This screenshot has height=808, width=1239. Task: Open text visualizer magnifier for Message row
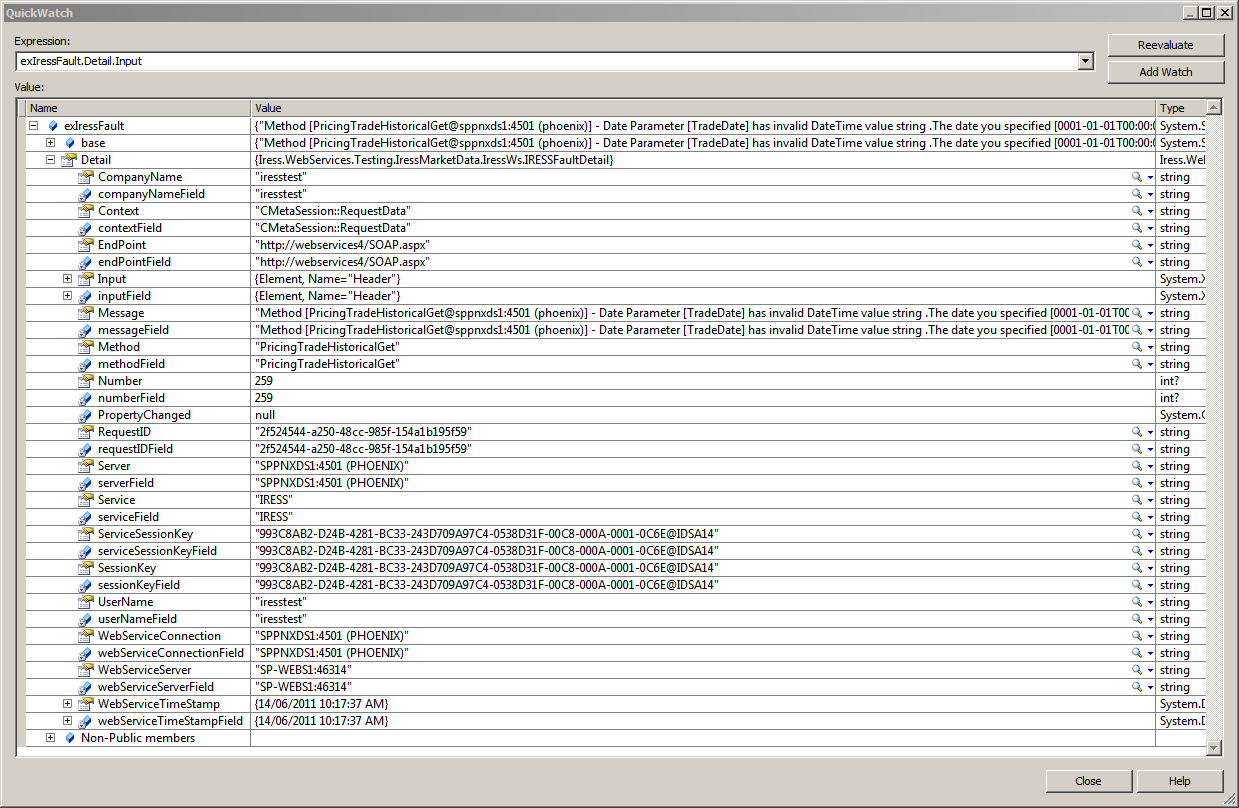point(1137,313)
